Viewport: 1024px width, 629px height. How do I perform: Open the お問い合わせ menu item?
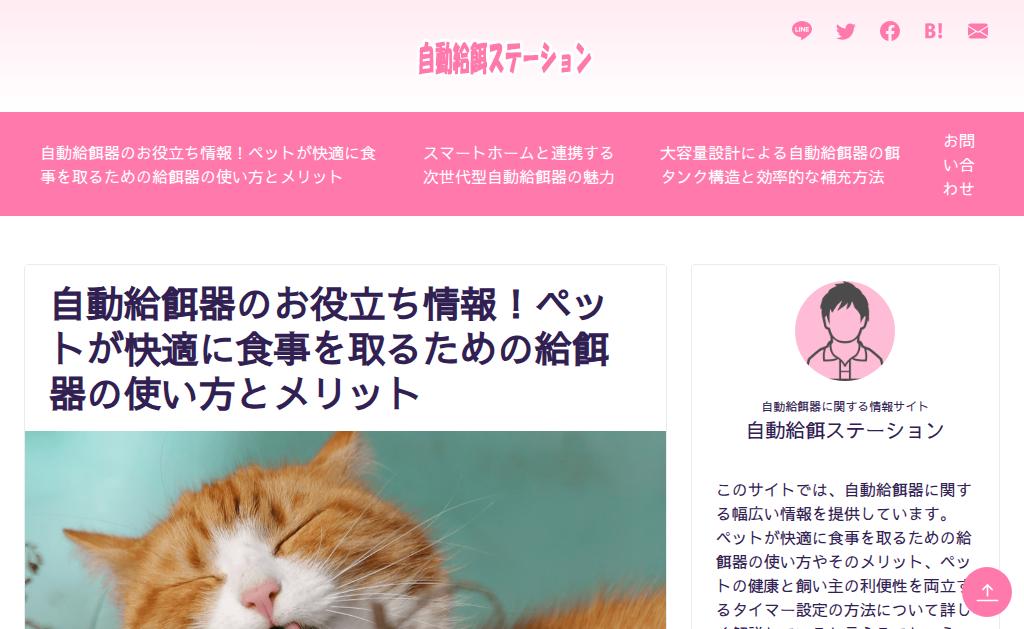point(958,165)
